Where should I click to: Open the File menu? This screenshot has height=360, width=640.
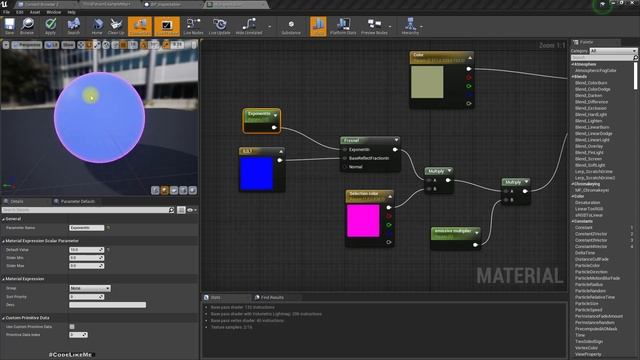(7, 12)
